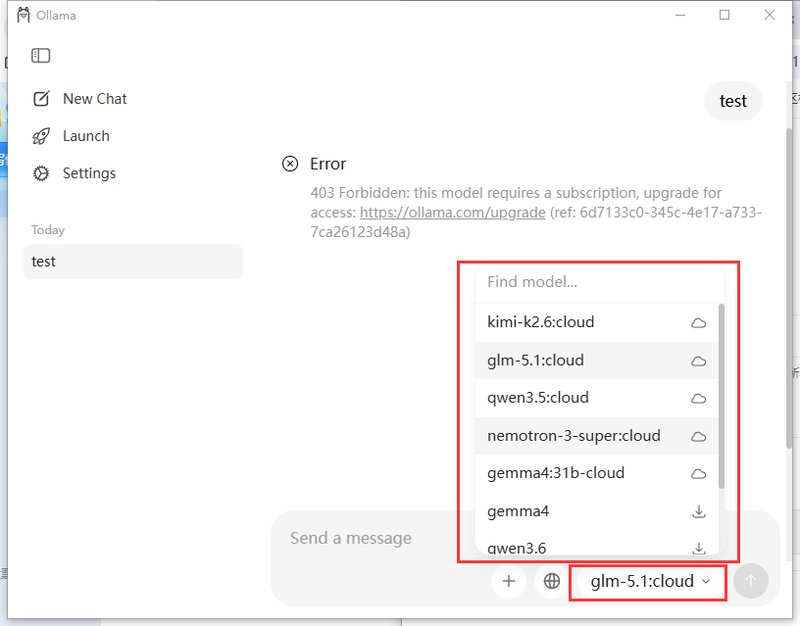
Task: Click the model list scrollbar
Action: (721, 396)
